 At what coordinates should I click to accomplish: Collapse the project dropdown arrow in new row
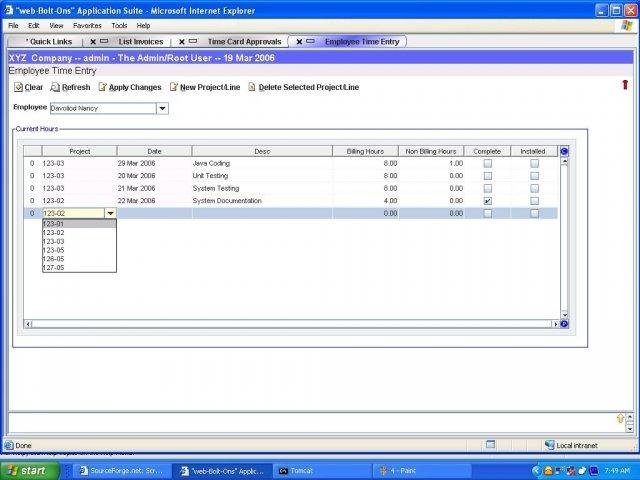110,213
